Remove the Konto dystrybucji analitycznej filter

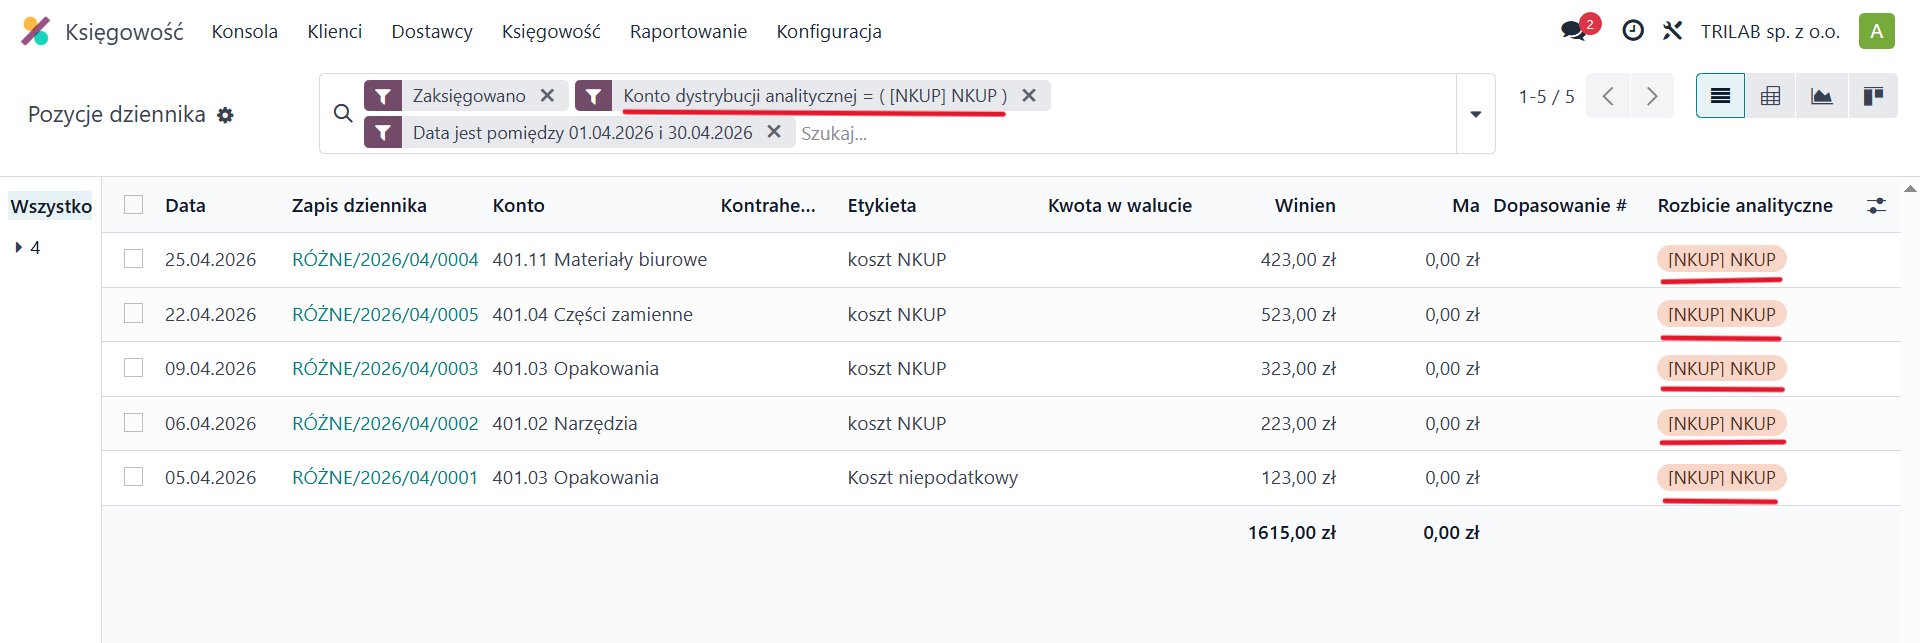(1029, 95)
